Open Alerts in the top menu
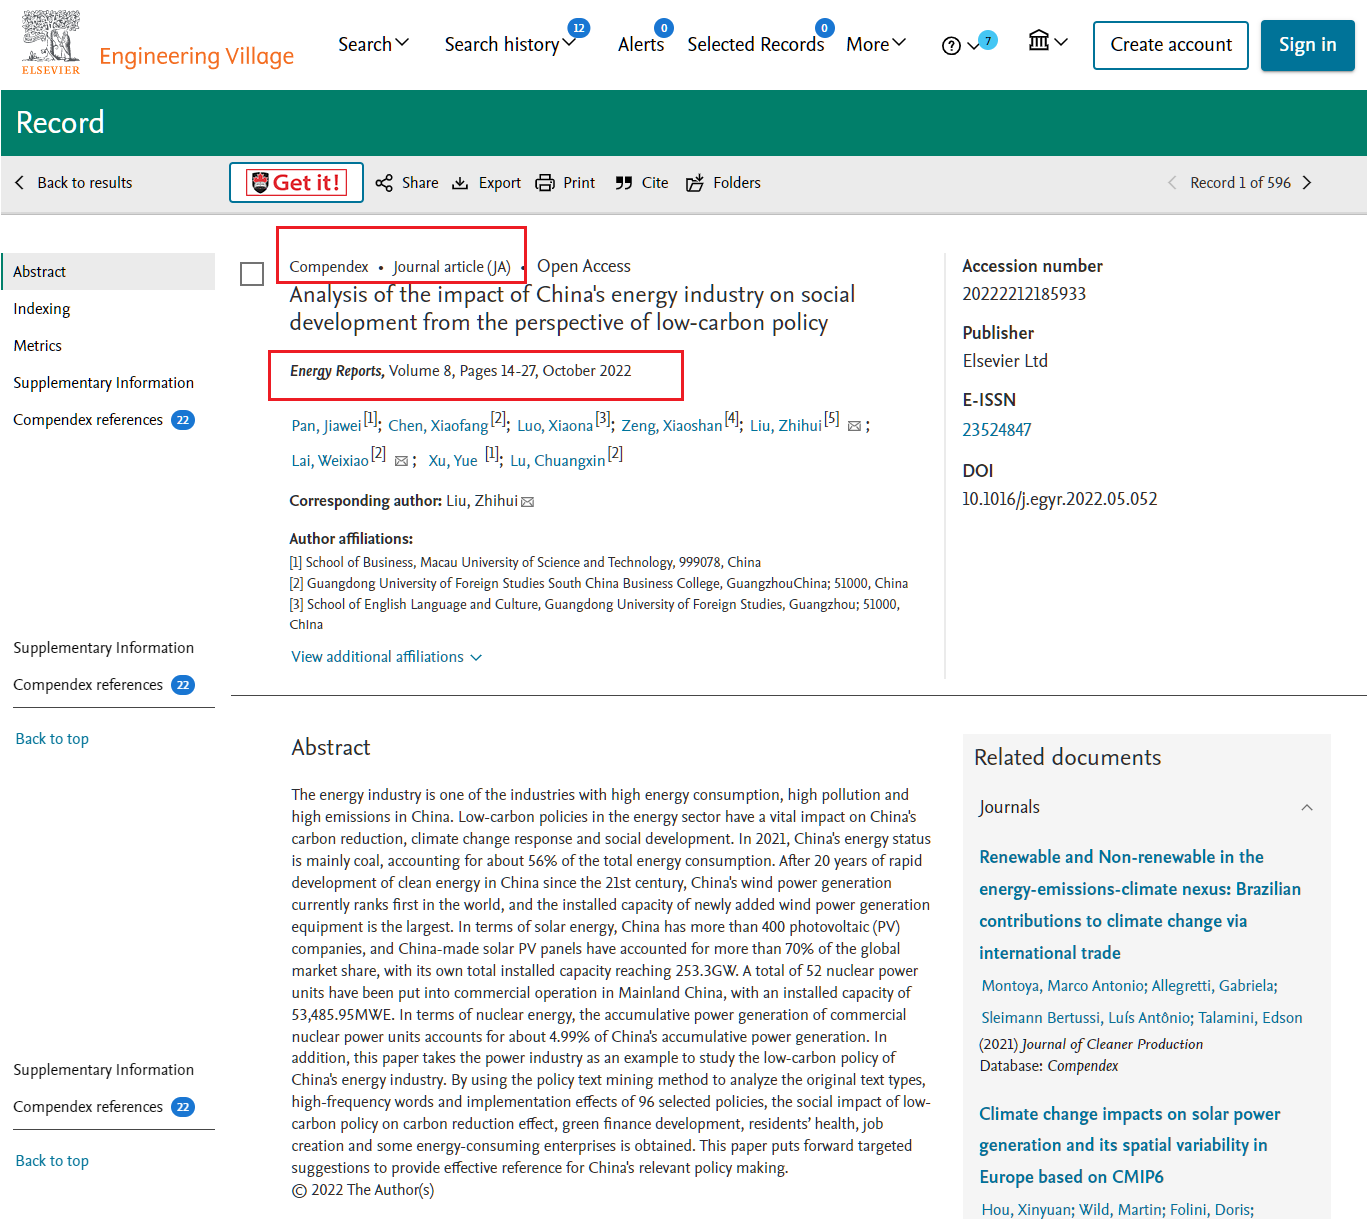Image resolution: width=1367 pixels, height=1219 pixels. tap(641, 44)
